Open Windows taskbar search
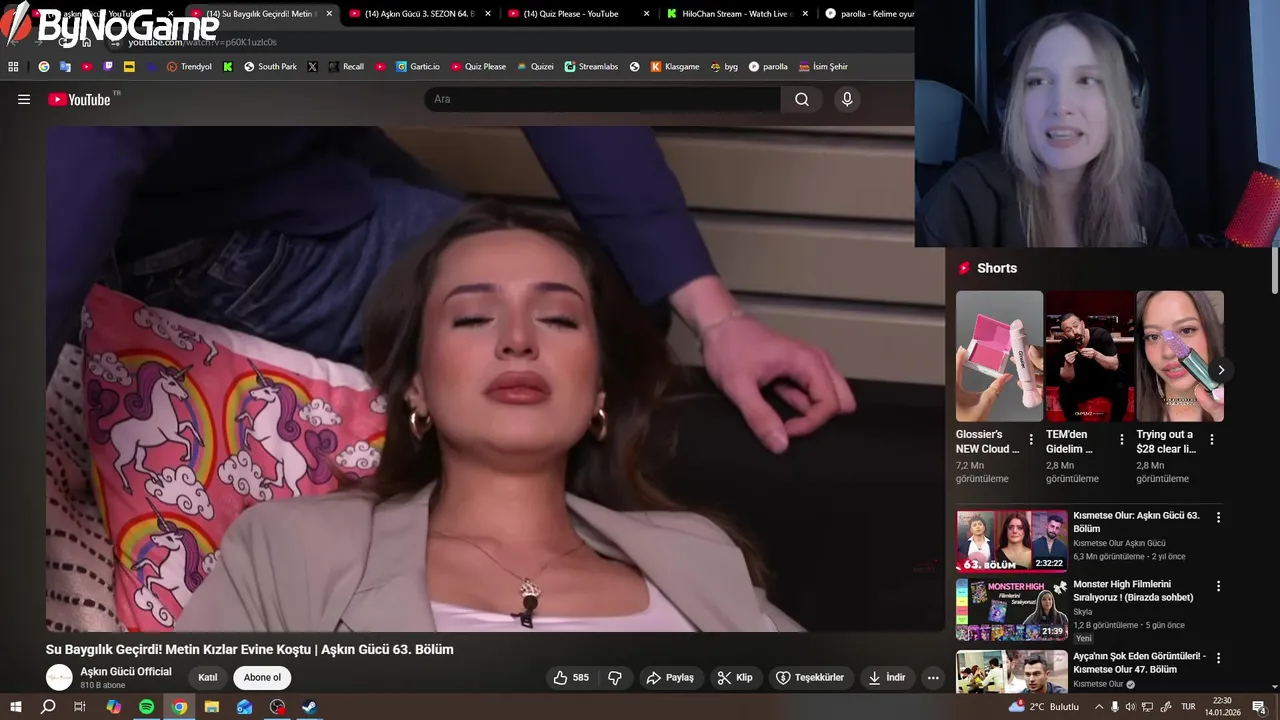The image size is (1280, 720). 48,707
